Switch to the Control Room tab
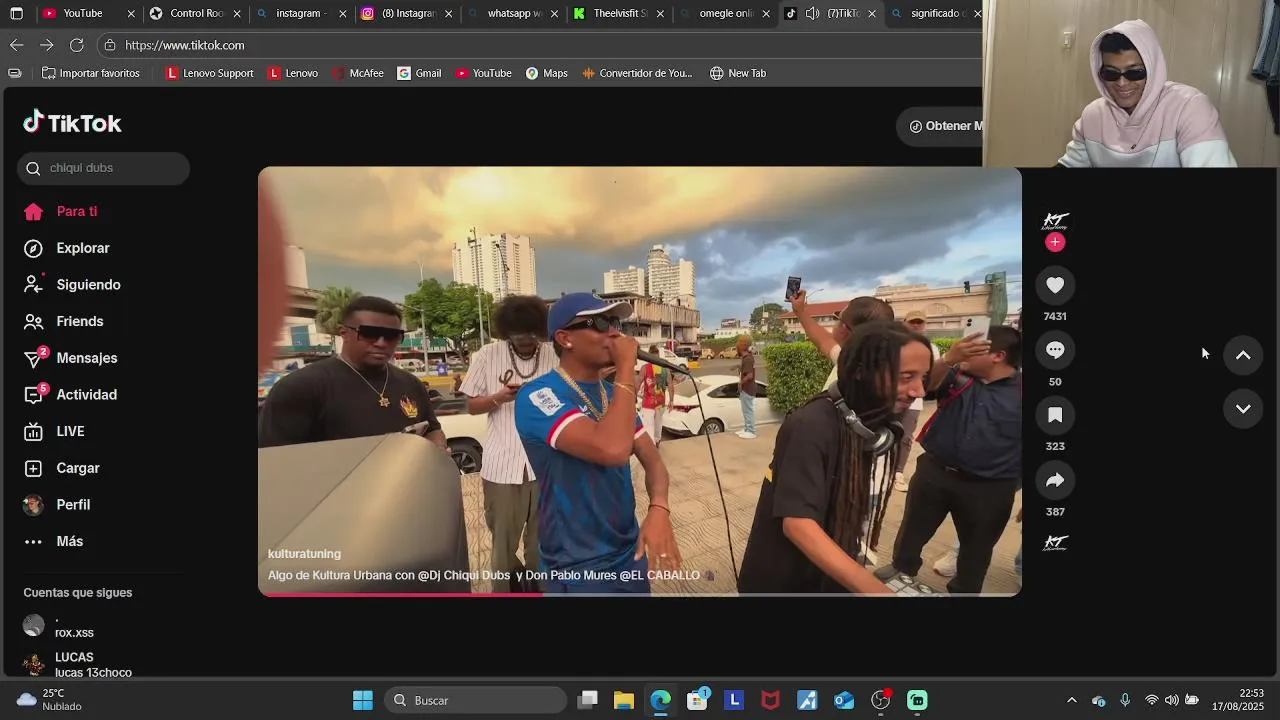This screenshot has width=1280, height=720. tap(195, 14)
